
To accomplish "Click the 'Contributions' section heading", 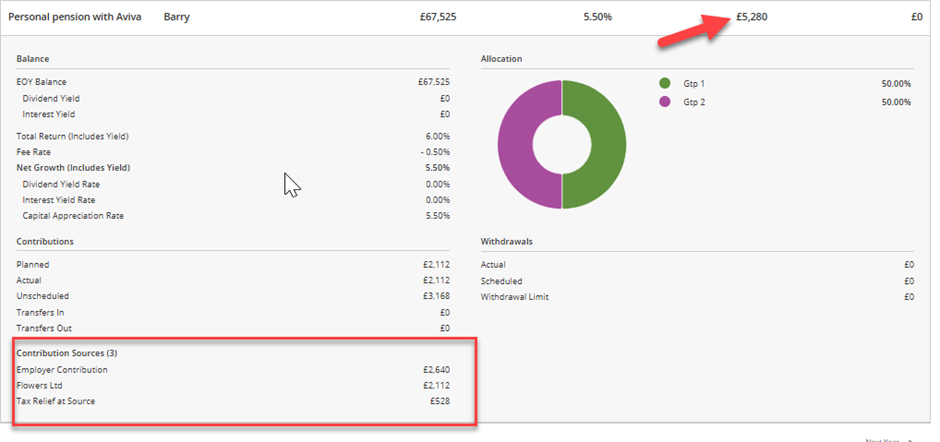I will coord(45,241).
